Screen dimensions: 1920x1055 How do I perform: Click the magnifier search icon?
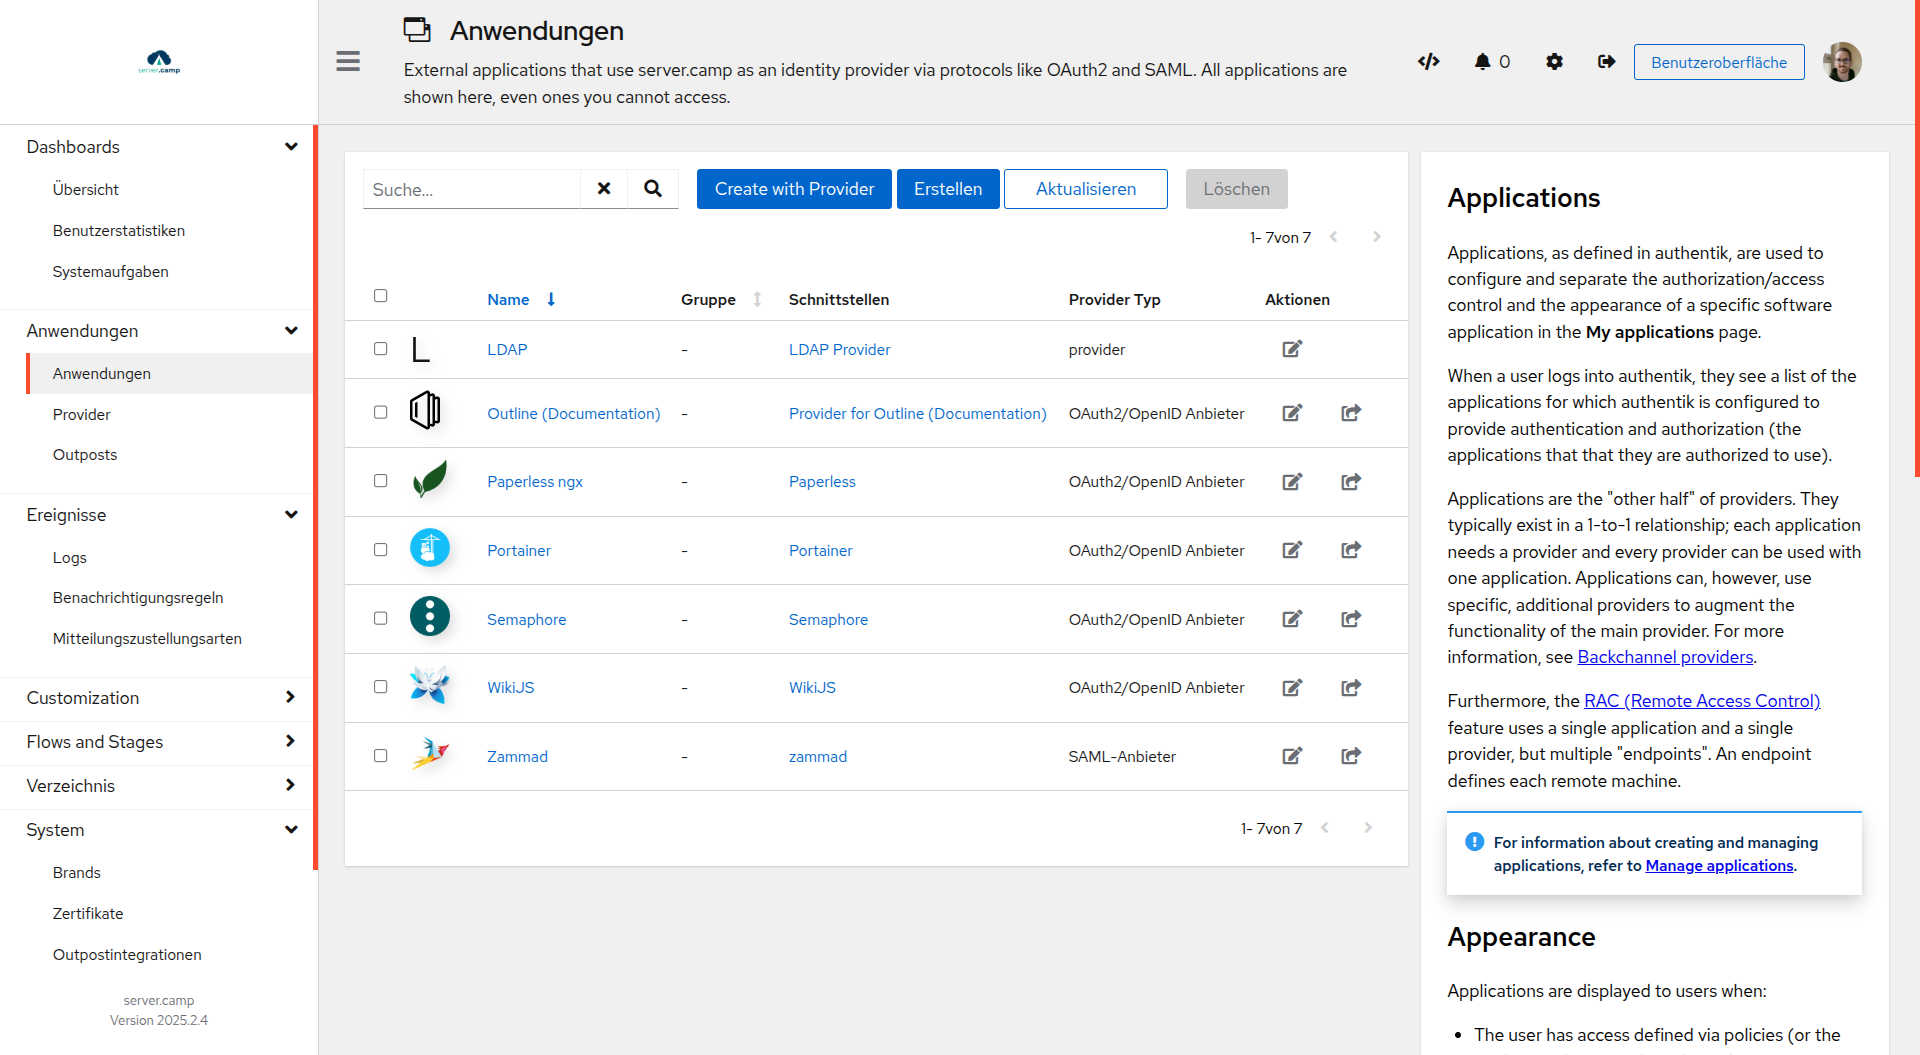coord(653,189)
